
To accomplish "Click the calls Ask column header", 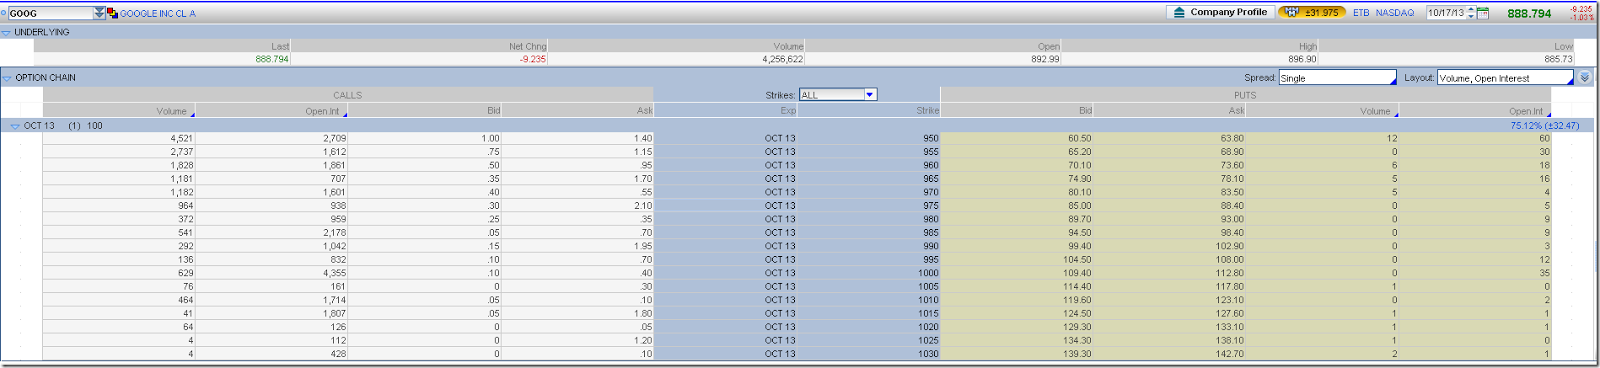I will point(645,110).
